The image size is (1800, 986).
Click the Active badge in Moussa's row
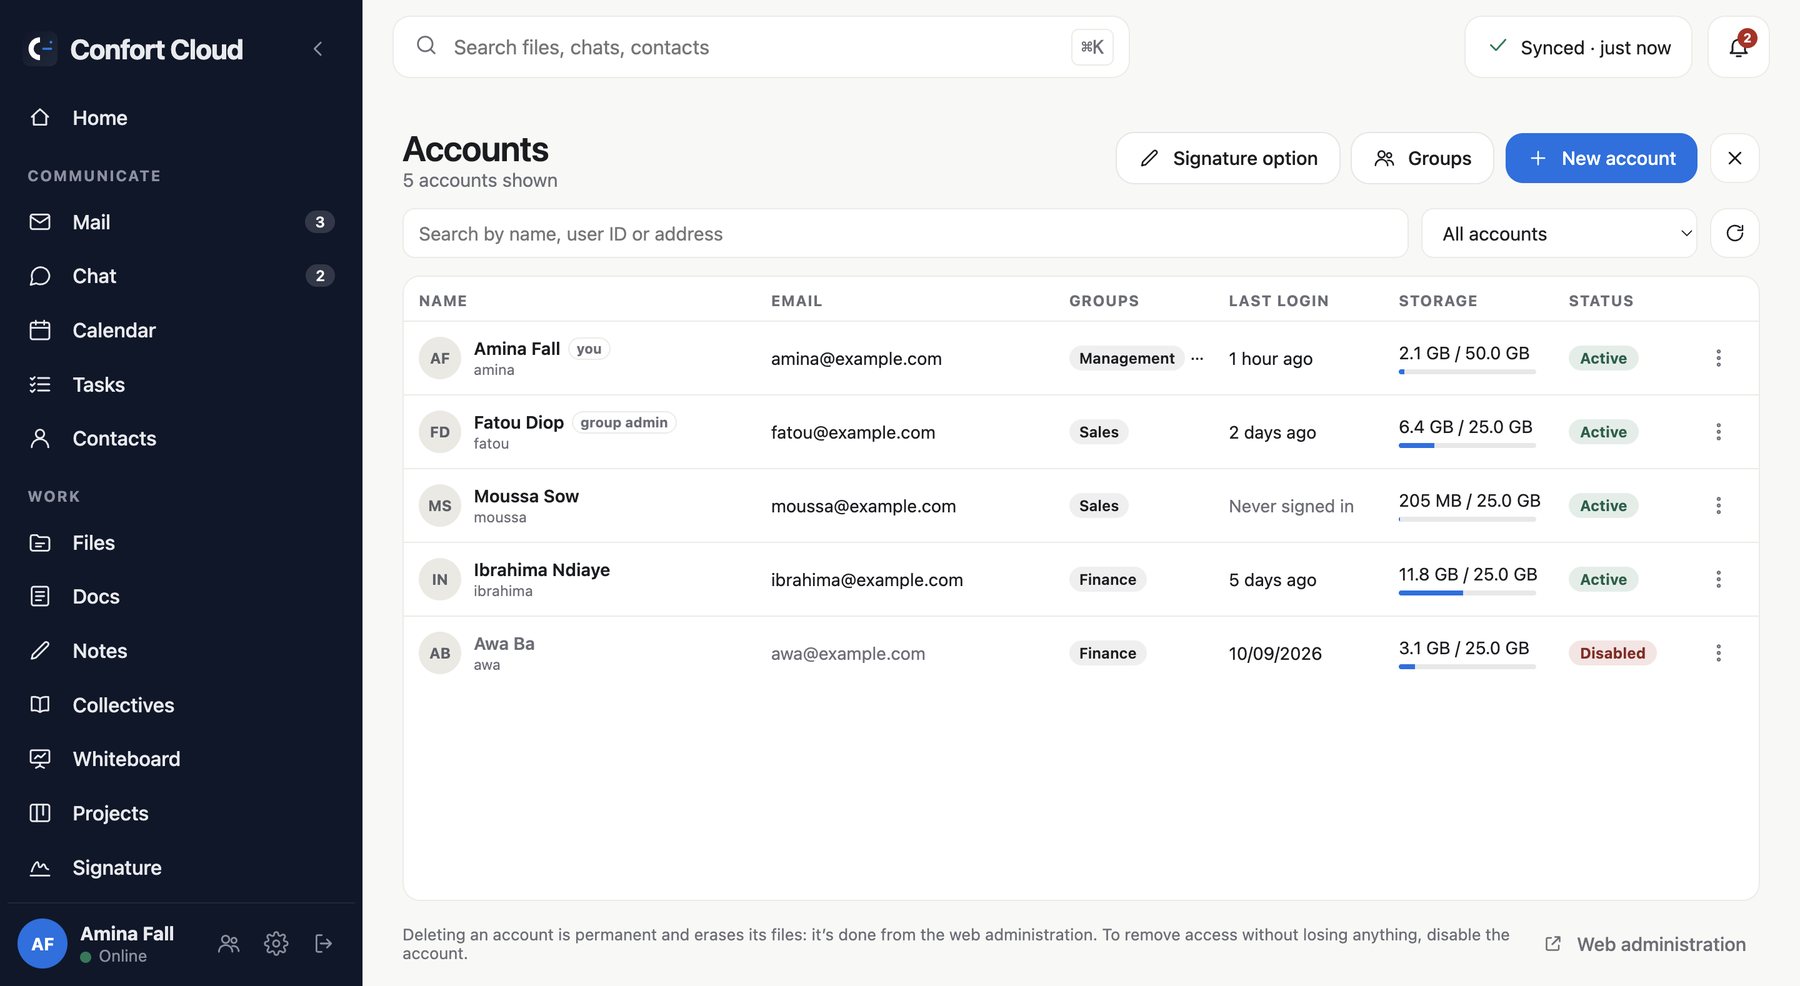1603,506
